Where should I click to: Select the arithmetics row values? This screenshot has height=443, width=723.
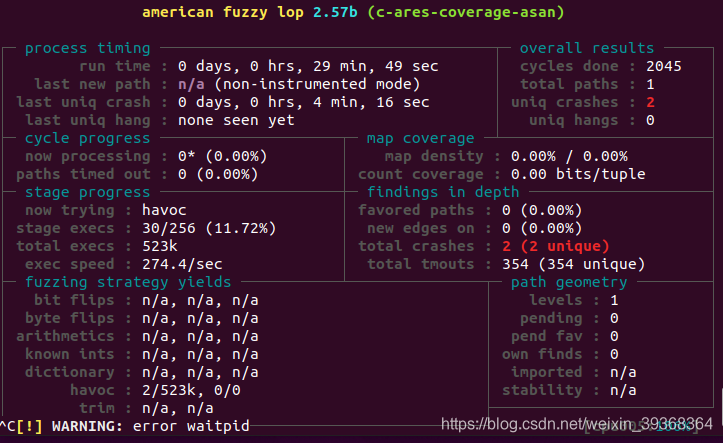point(200,336)
